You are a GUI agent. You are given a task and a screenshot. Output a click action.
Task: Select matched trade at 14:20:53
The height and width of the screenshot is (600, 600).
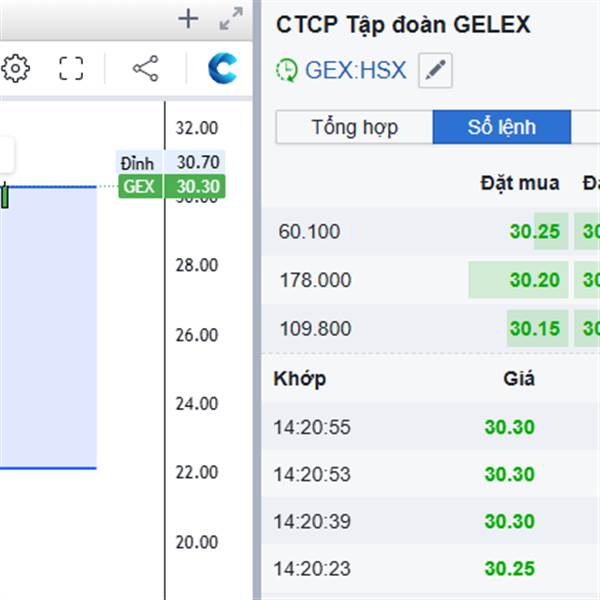point(430,474)
